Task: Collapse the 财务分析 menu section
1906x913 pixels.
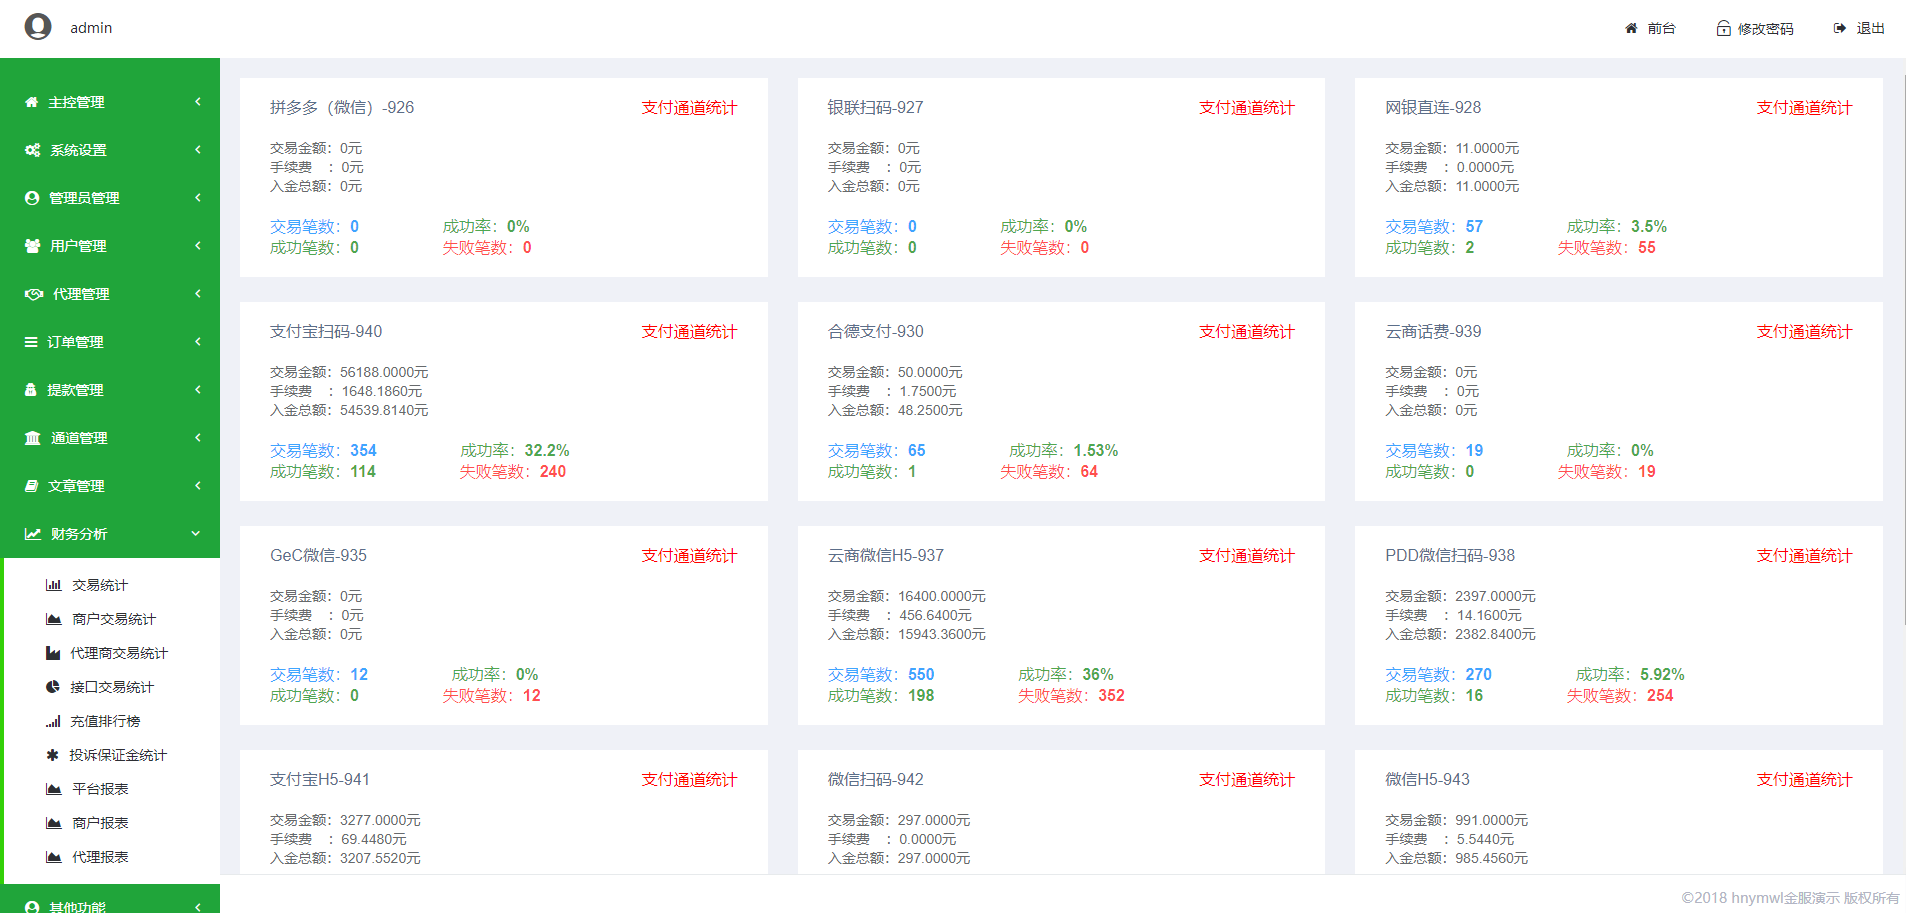Action: pyautogui.click(x=110, y=533)
